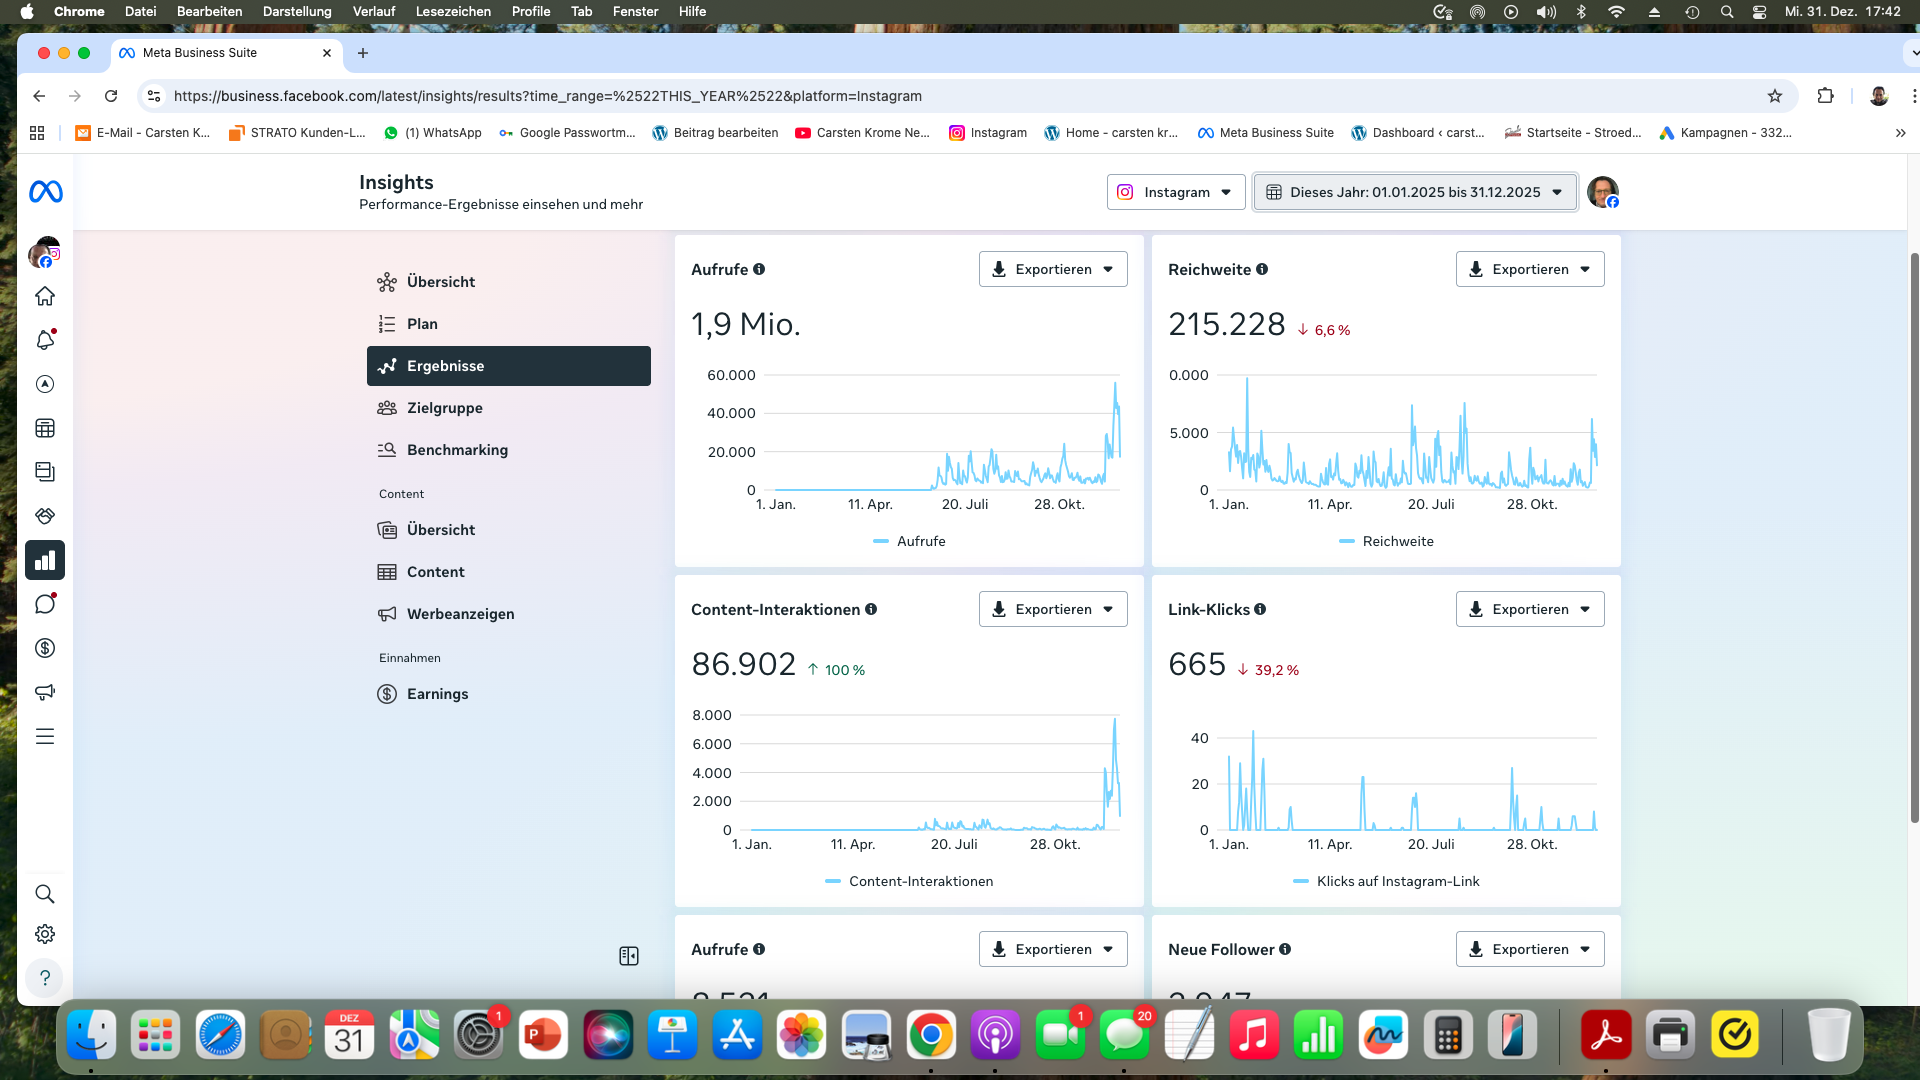Click the monetization dollar sidebar icon
Screen dimensions: 1920x1080
click(x=45, y=648)
